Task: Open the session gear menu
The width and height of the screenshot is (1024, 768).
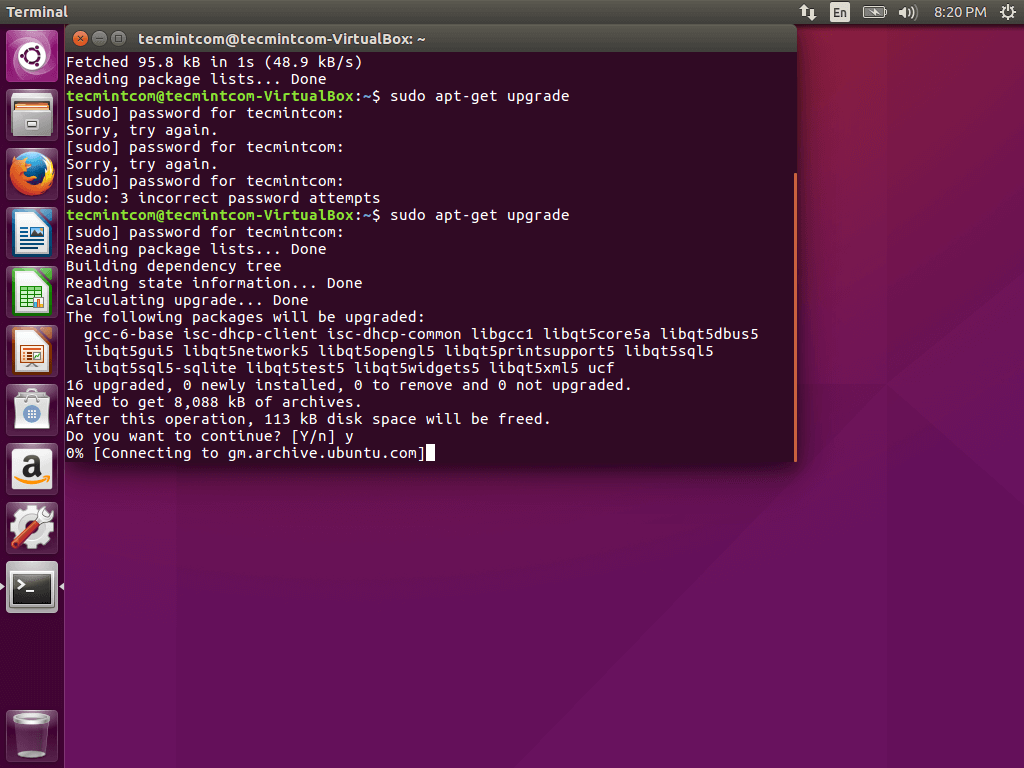Action: tap(1008, 12)
